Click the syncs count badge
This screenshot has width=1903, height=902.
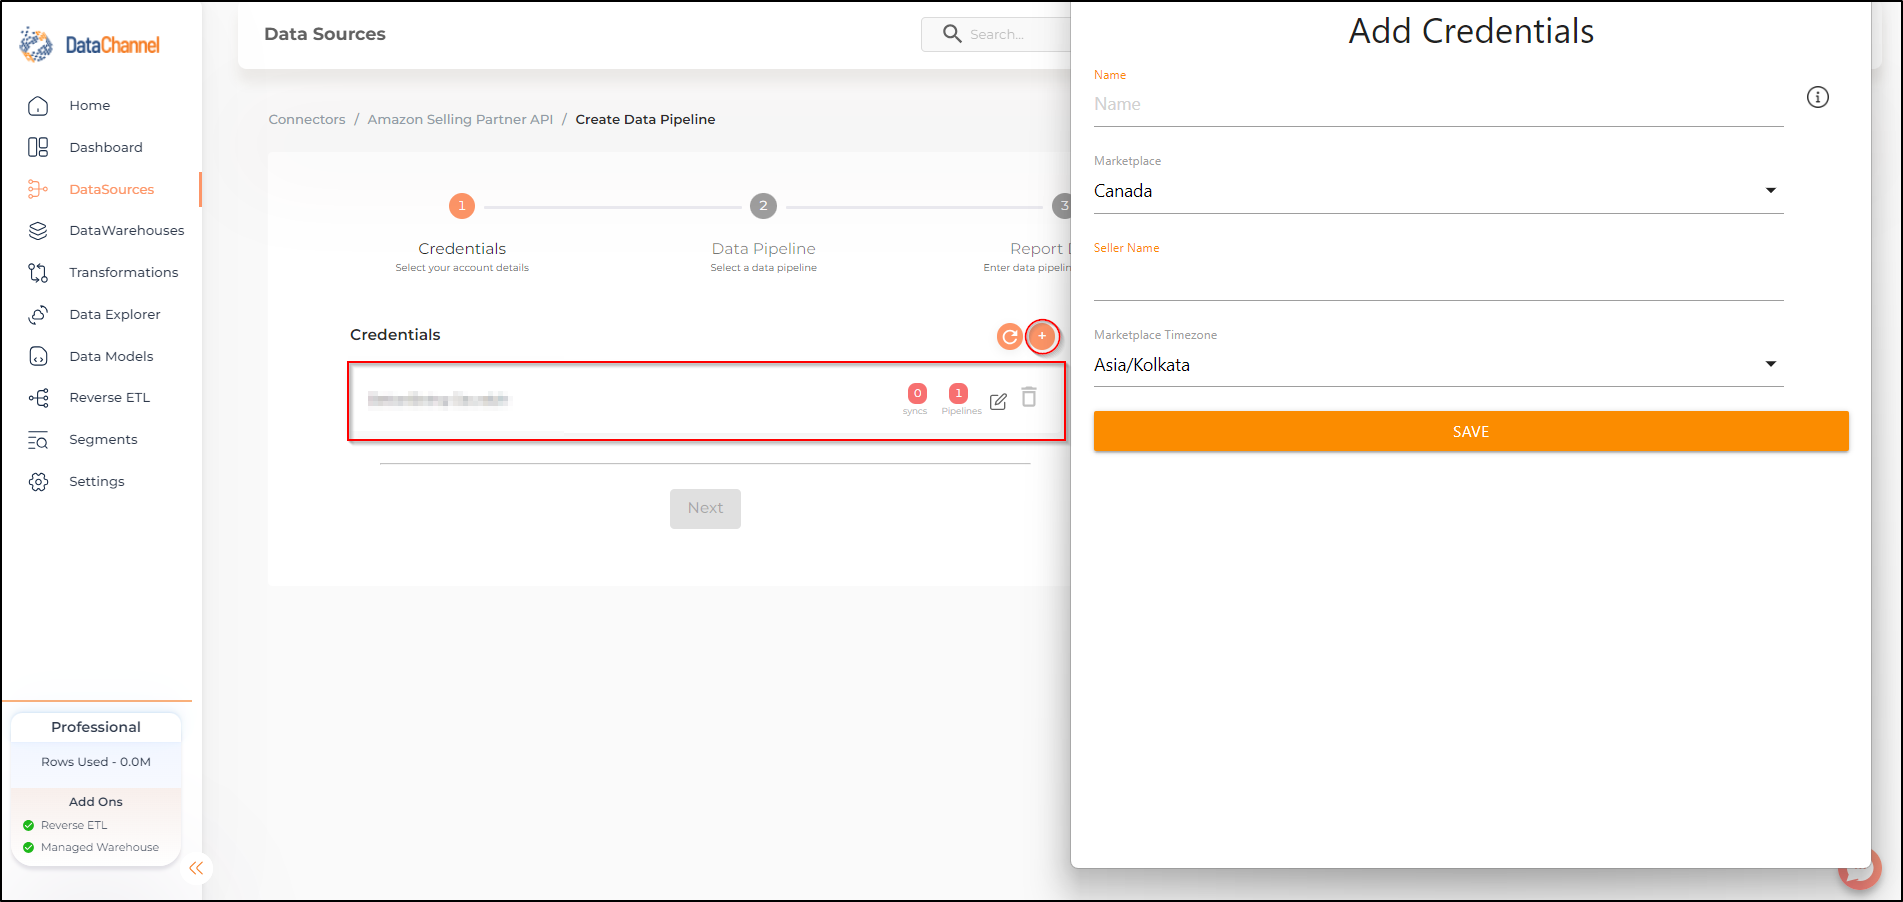916,394
